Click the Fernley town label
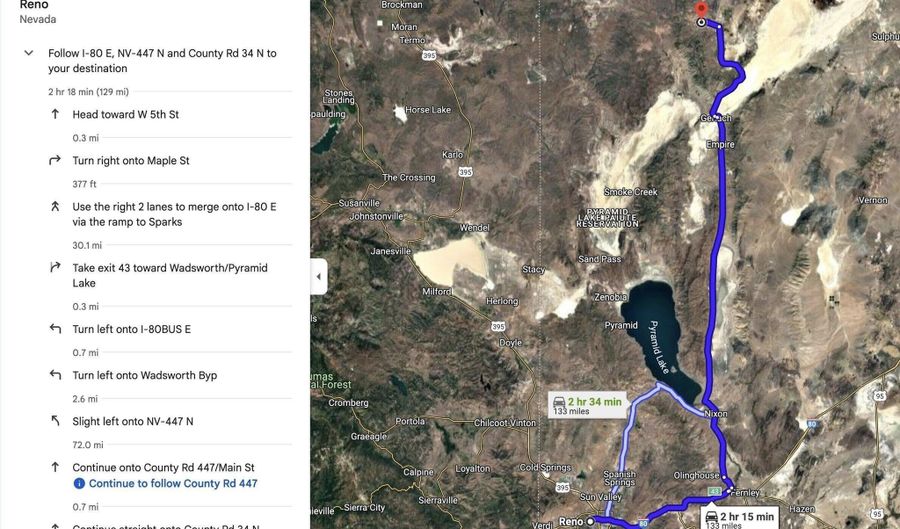Viewport: 900px width, 529px height. click(745, 493)
